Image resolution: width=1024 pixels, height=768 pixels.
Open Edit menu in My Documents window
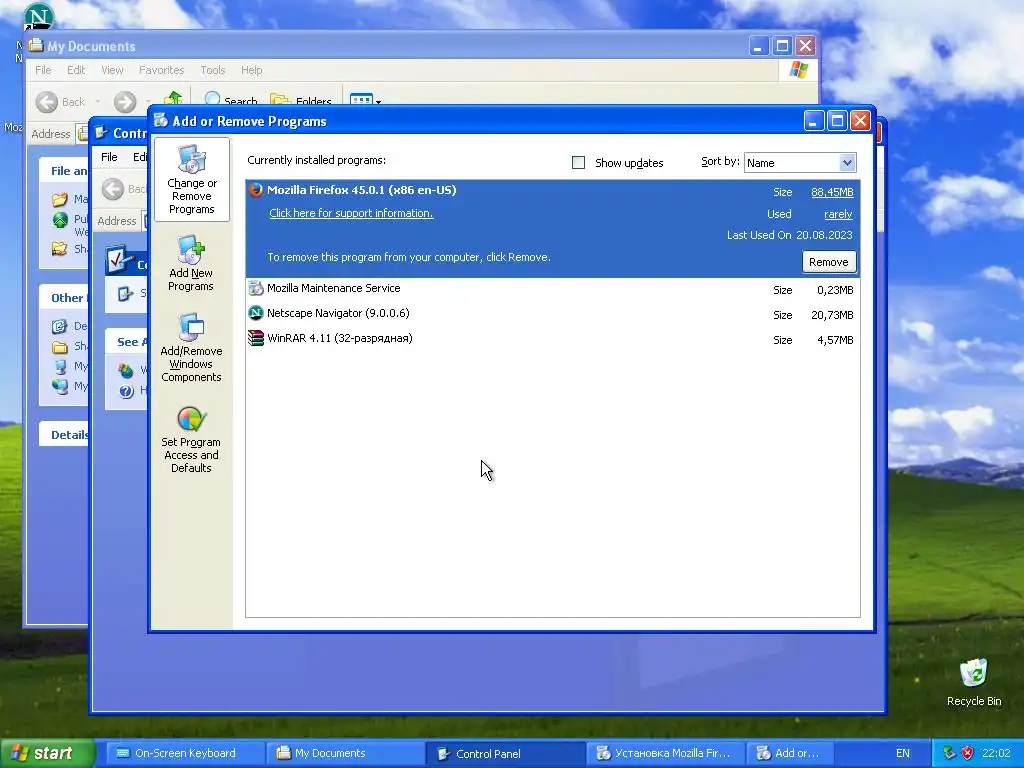click(x=76, y=70)
